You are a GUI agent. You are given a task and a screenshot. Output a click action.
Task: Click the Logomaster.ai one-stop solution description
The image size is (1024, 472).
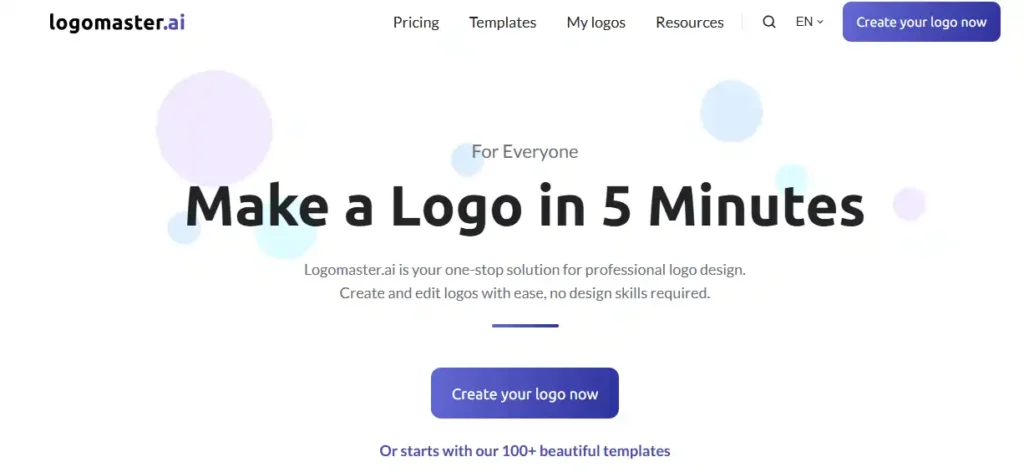[524, 281]
